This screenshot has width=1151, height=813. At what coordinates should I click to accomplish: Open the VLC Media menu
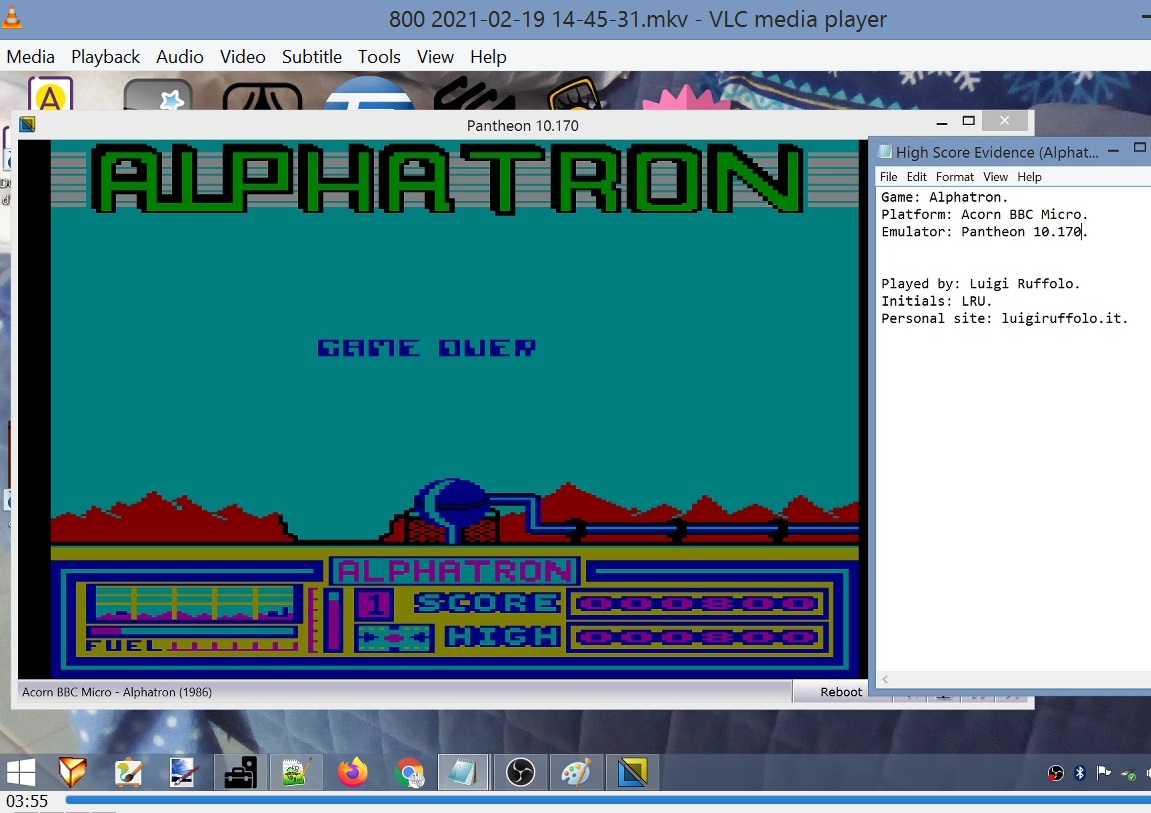coord(30,57)
